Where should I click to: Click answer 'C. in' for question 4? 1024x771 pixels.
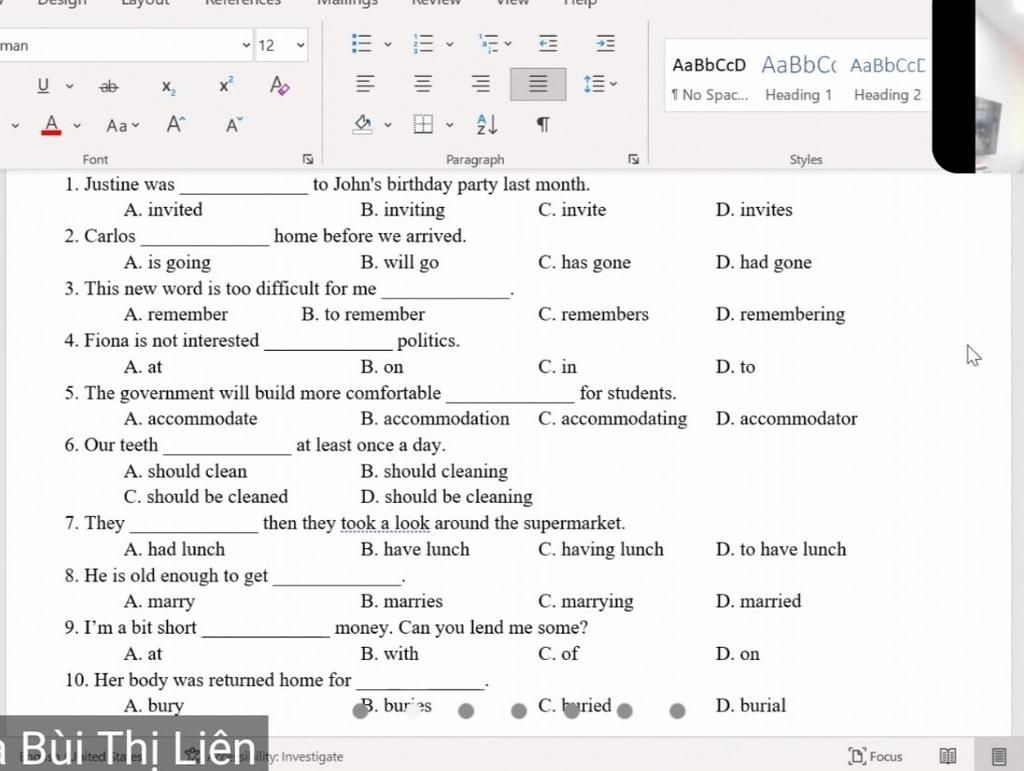558,367
